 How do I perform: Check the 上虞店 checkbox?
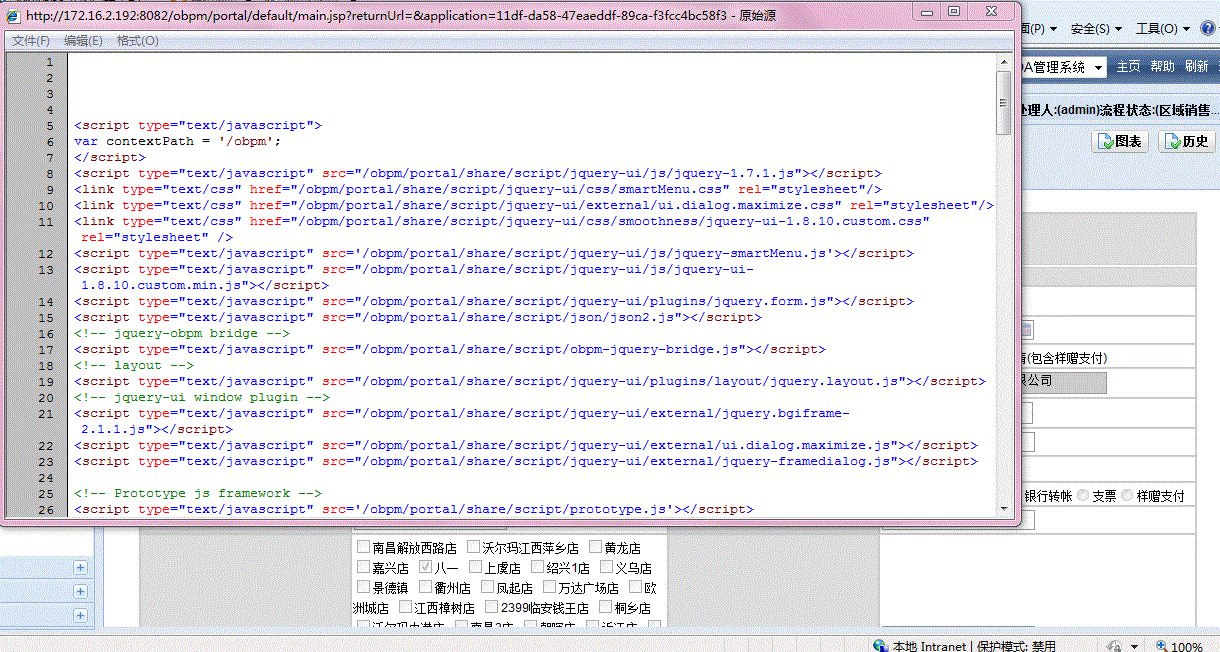click(476, 567)
